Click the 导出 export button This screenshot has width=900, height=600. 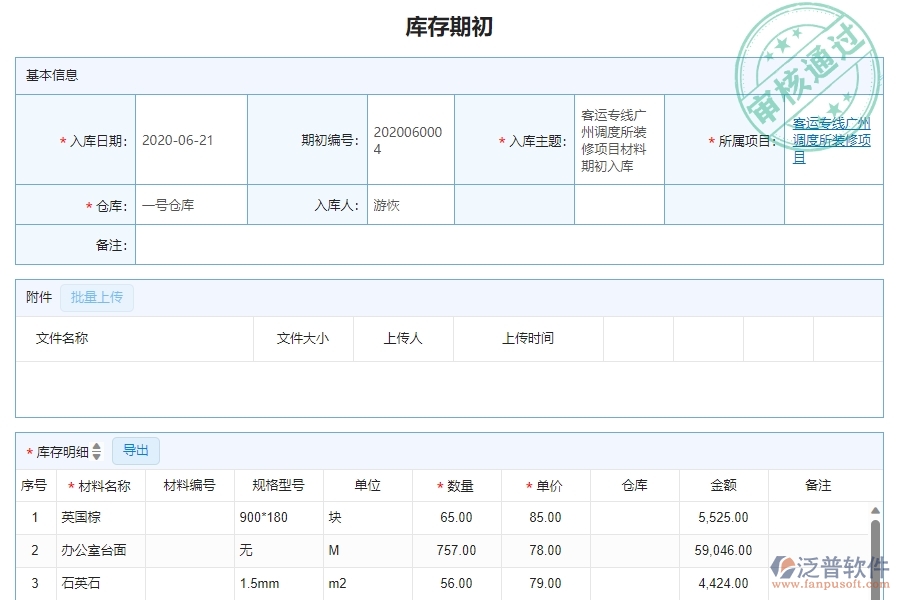[136, 450]
